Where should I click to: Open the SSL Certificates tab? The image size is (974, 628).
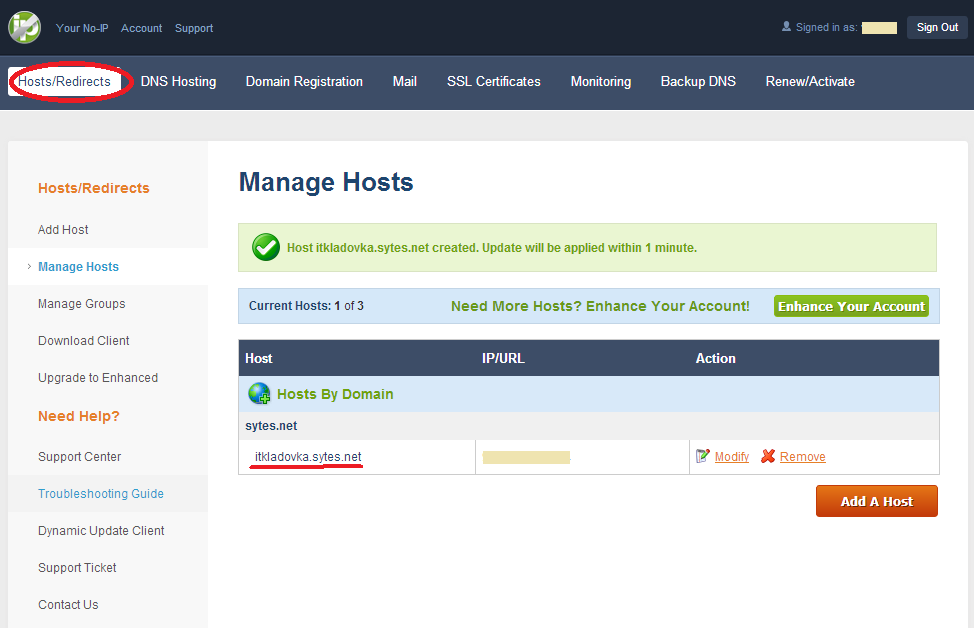coord(494,81)
